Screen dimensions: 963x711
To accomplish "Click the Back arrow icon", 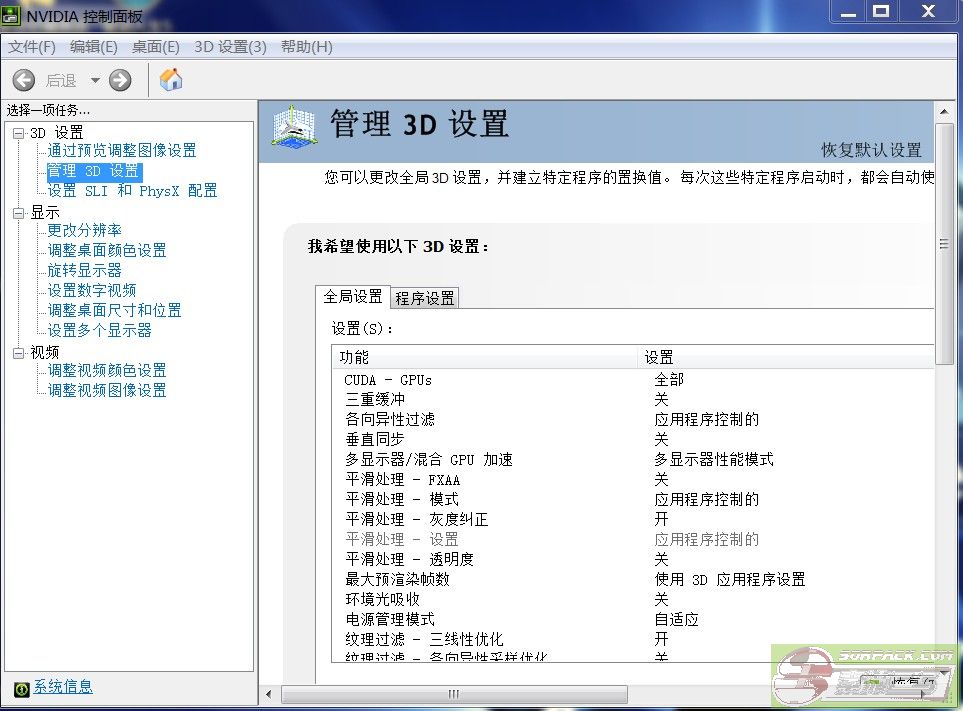I will (24, 80).
